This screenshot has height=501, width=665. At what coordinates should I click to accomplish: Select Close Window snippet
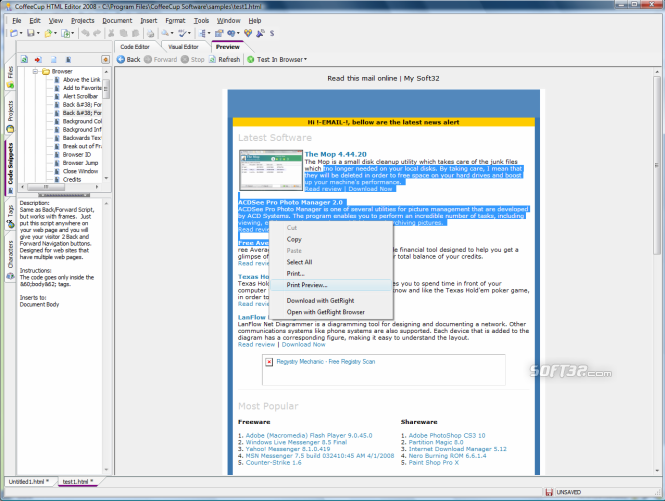click(81, 171)
